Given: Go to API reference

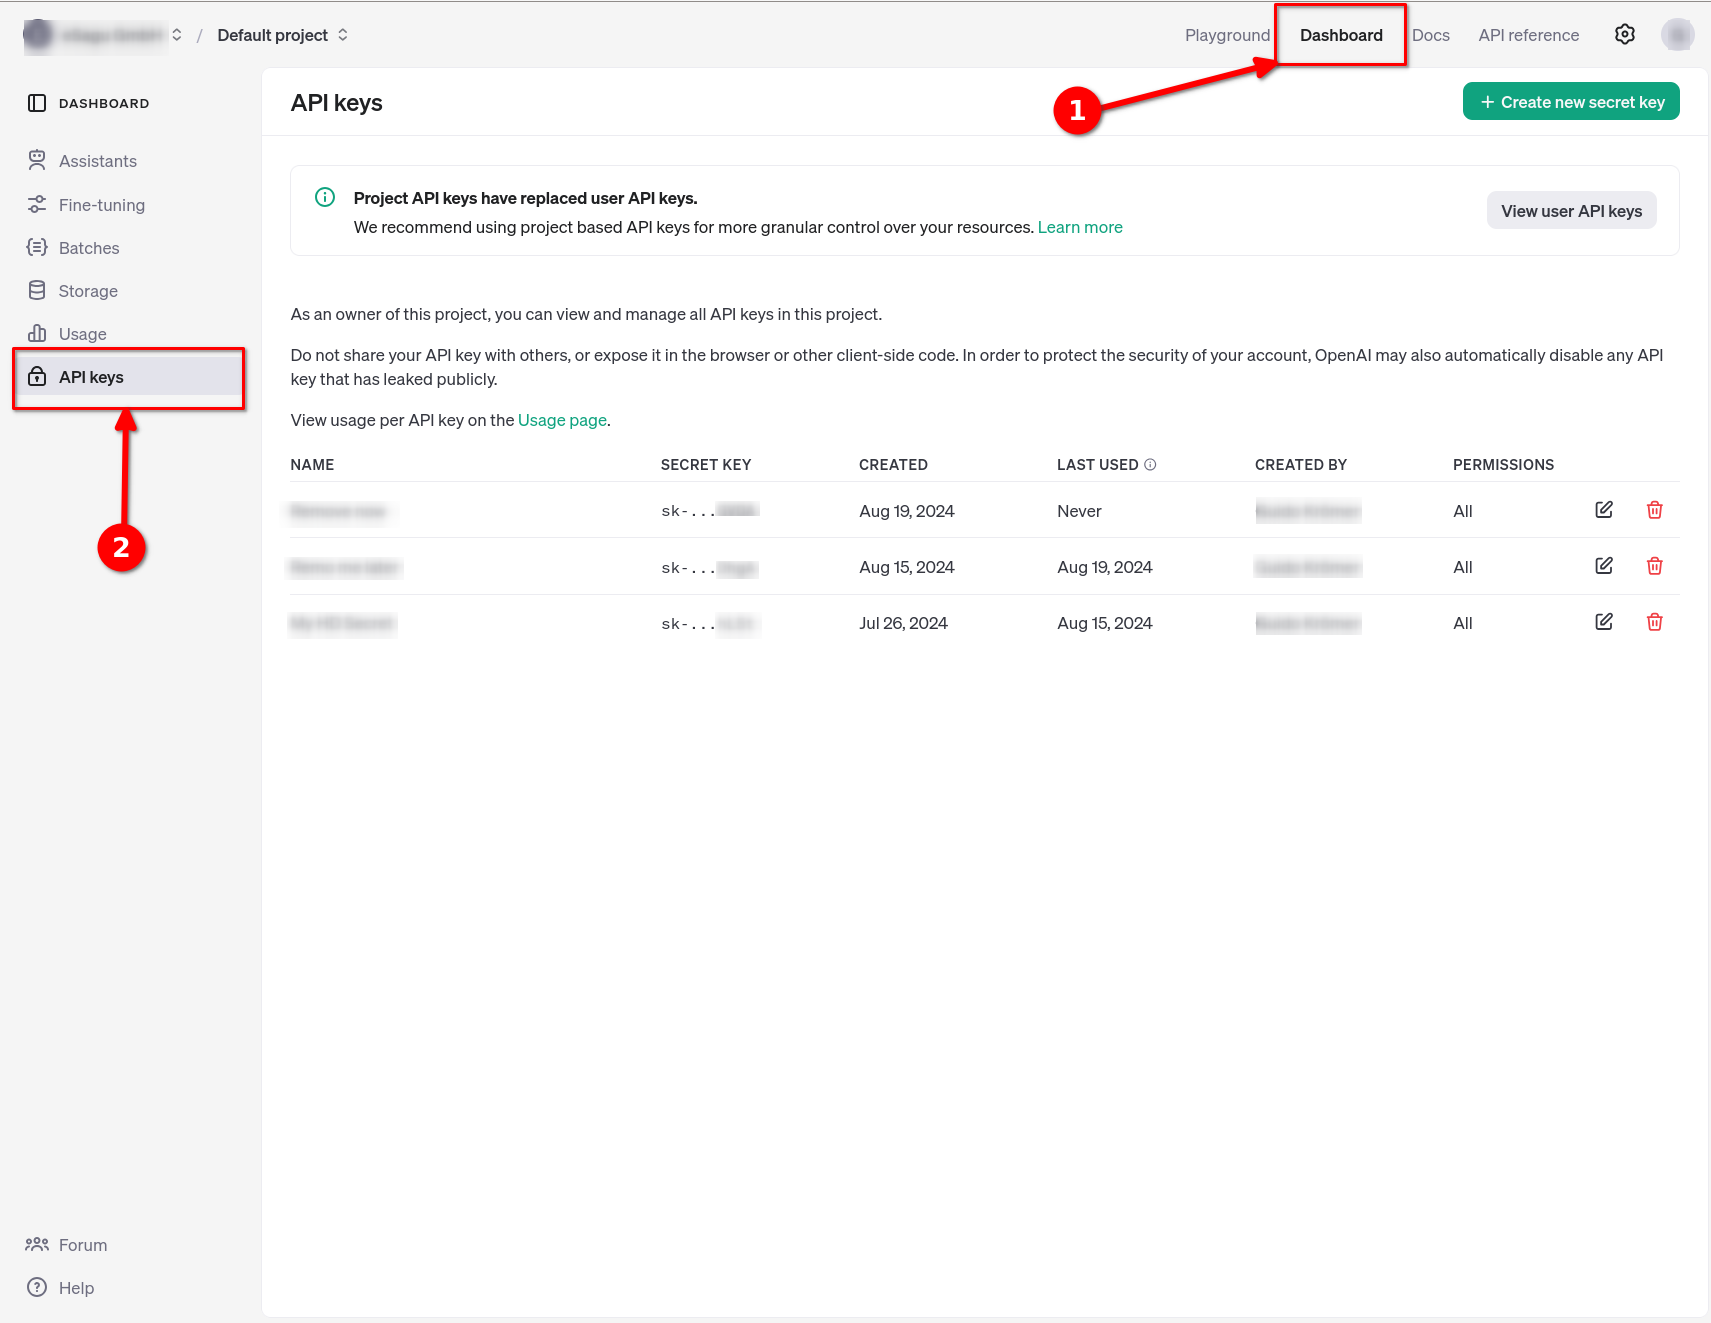Looking at the screenshot, I should (1528, 35).
